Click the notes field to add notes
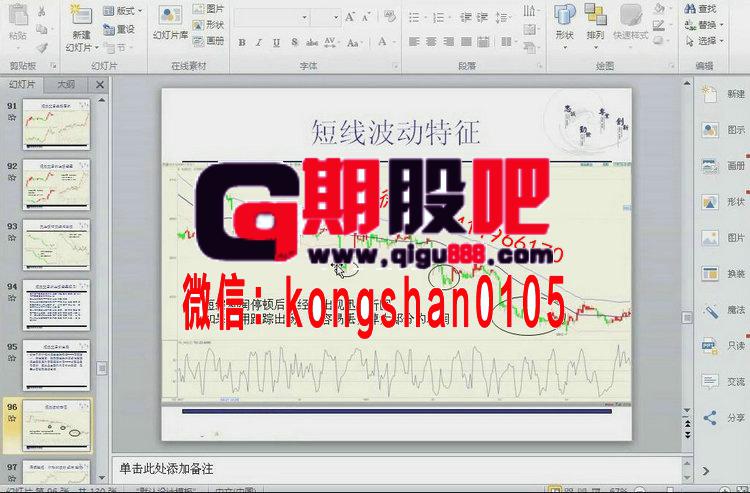Viewport: 750px width, 493px height. (396, 469)
